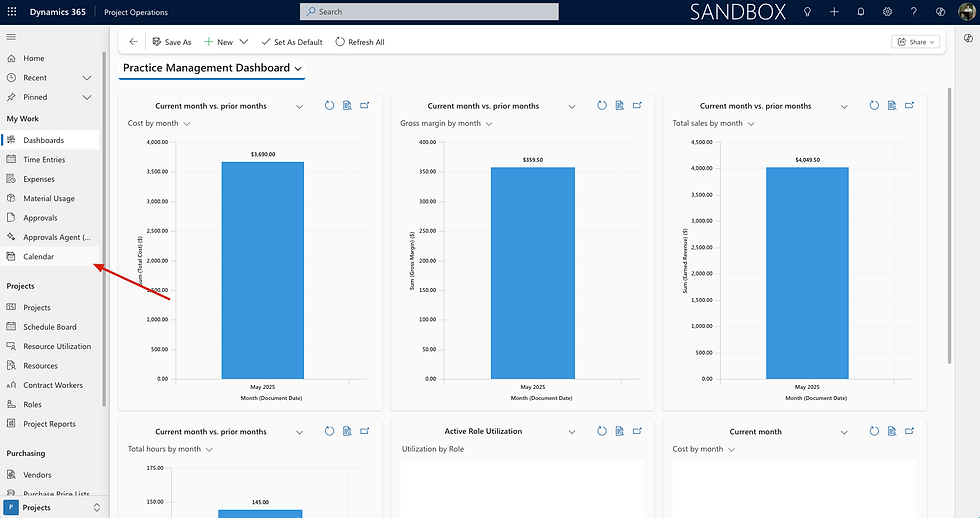
Task: Open the settings gear icon
Action: [x=887, y=12]
